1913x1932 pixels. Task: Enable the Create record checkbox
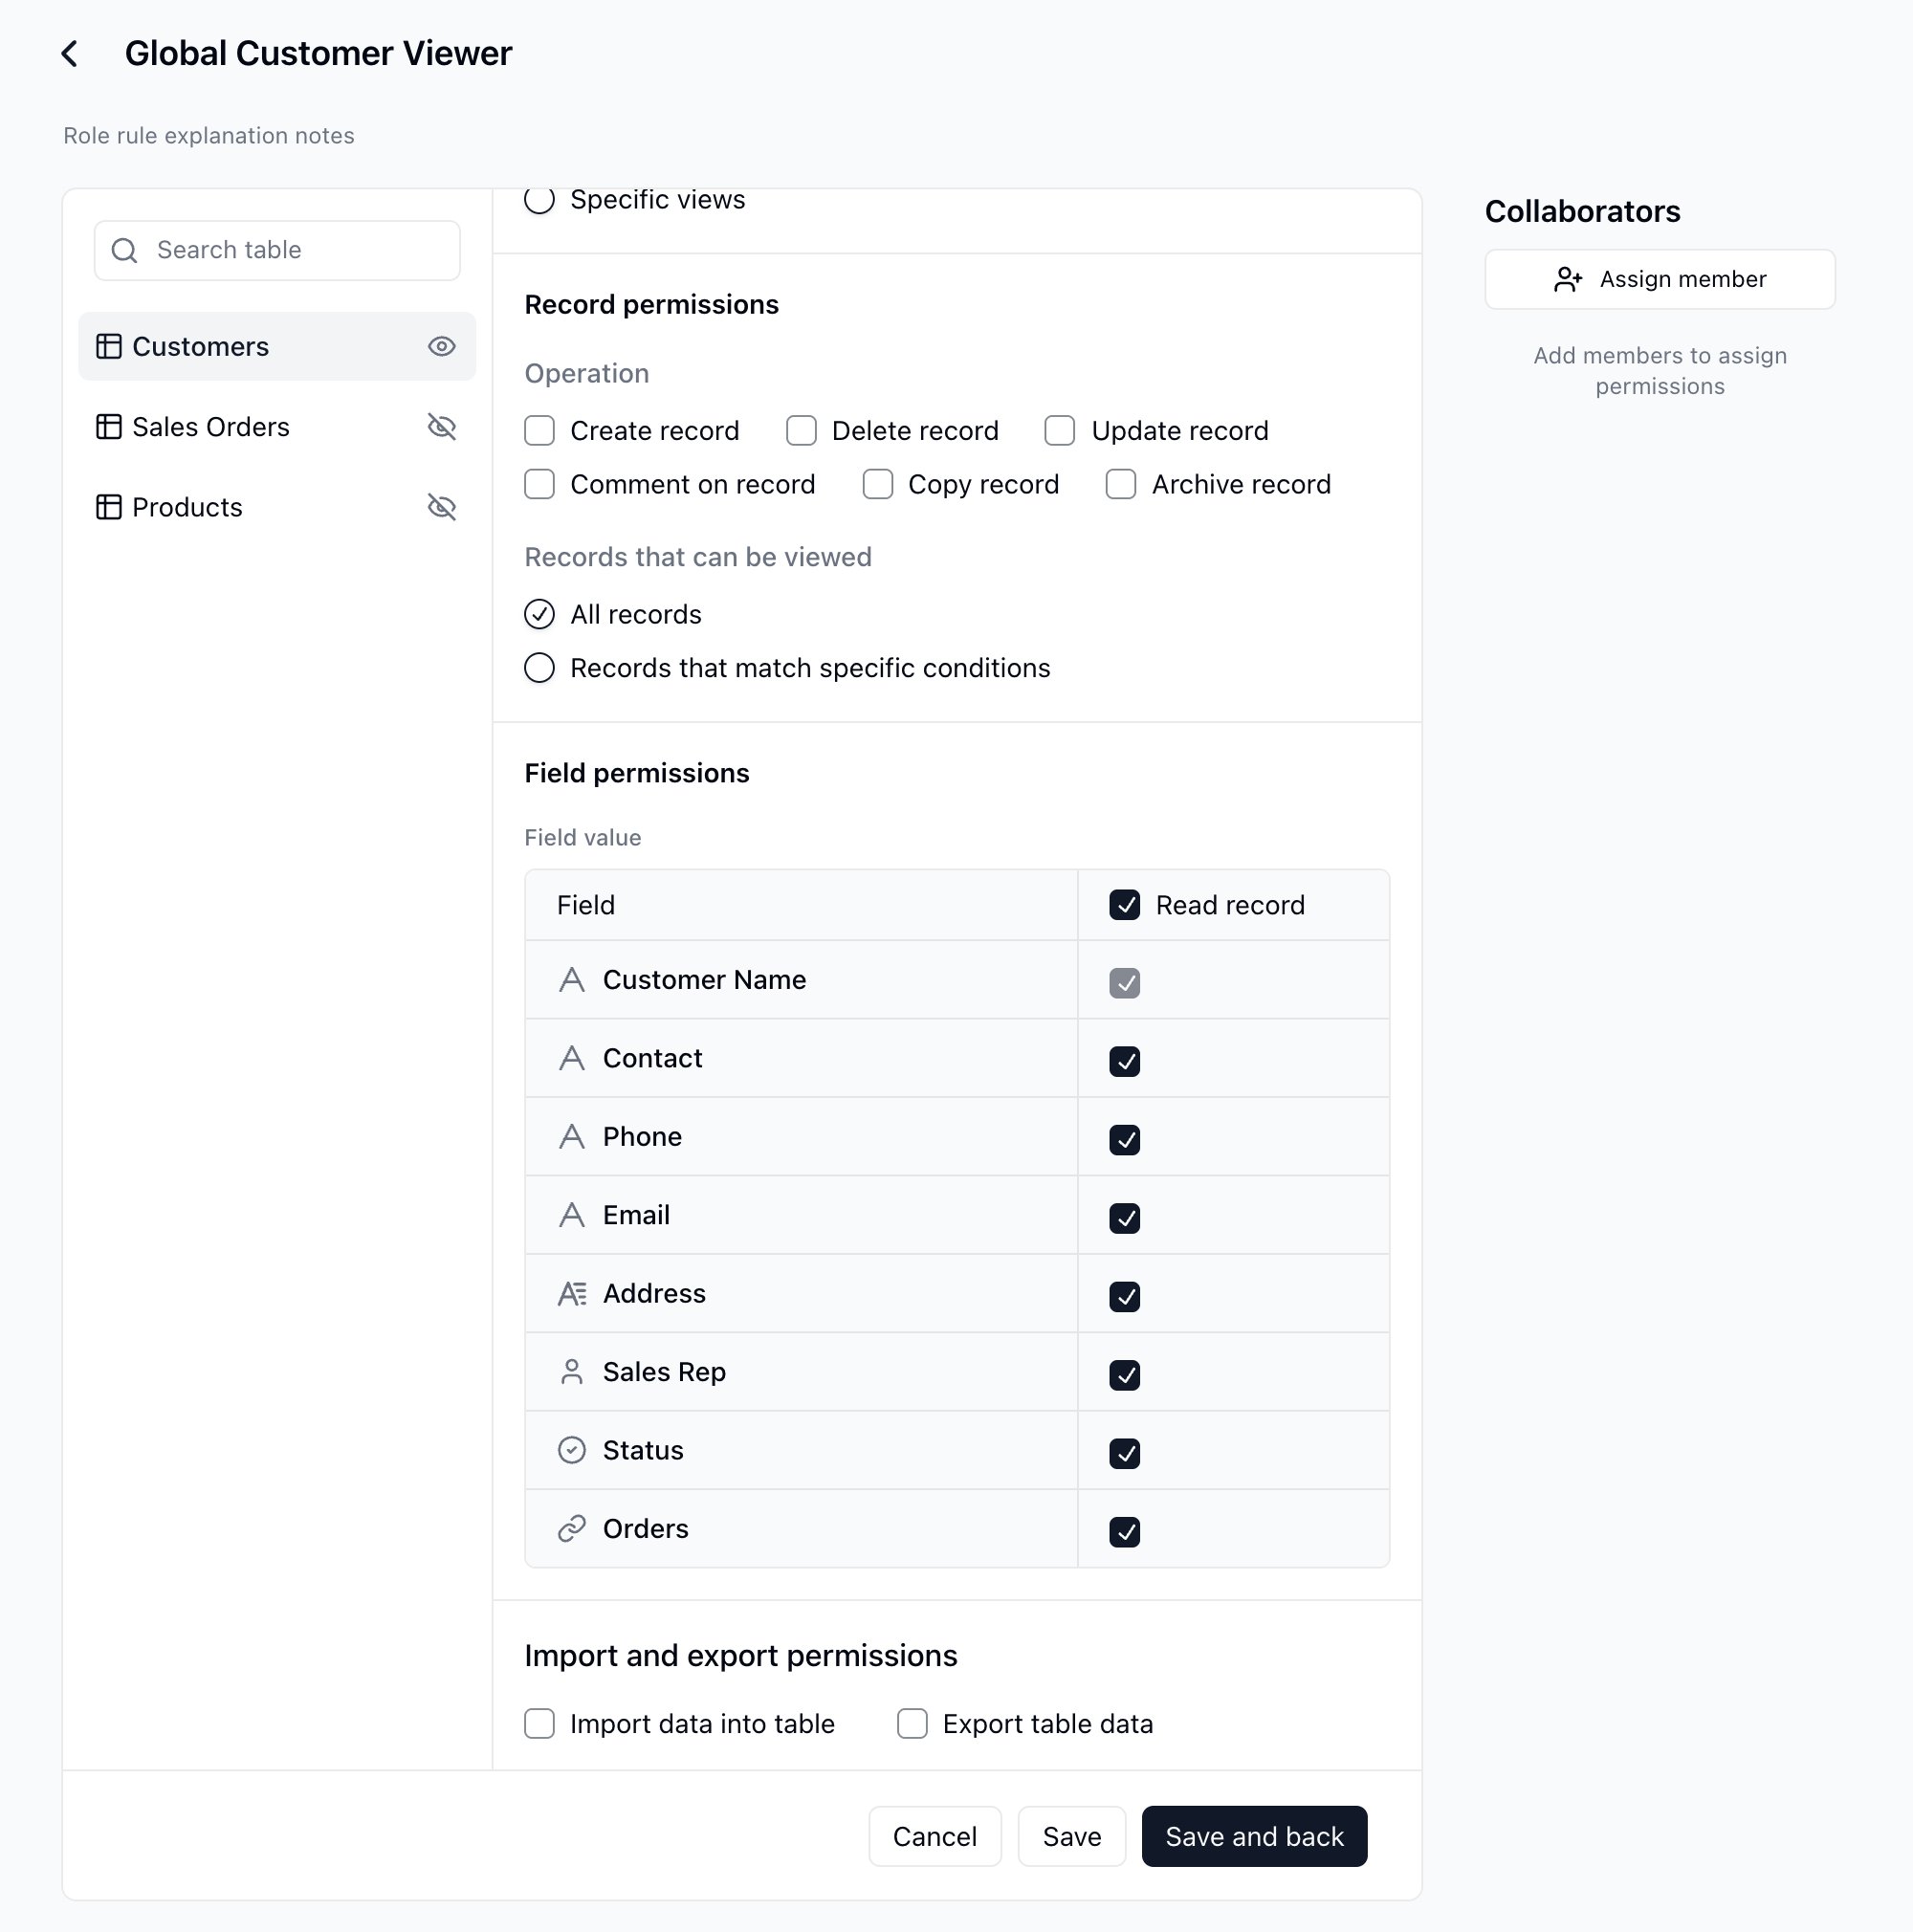(x=540, y=431)
